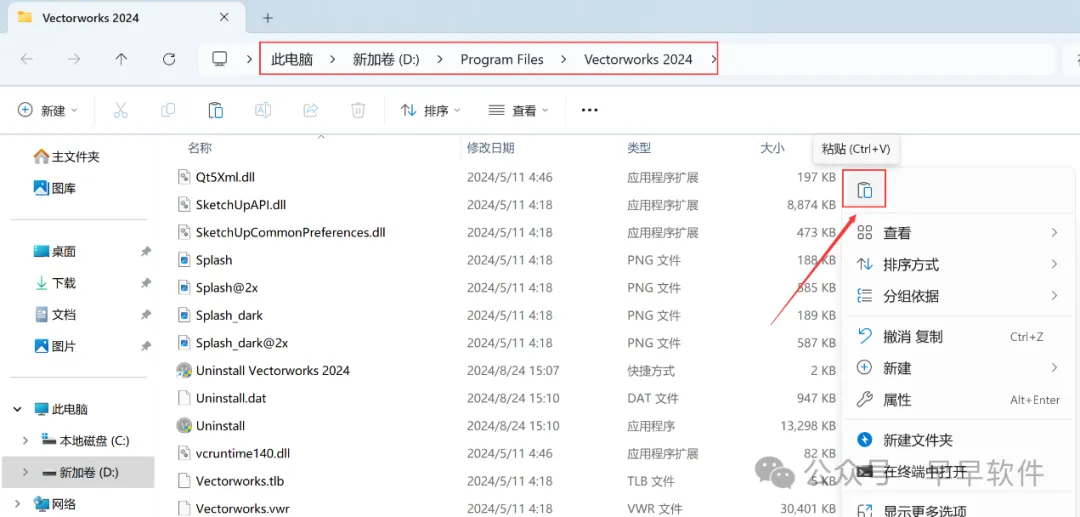Open 主文件夹 in sidebar
The image size is (1080, 517).
[67, 157]
